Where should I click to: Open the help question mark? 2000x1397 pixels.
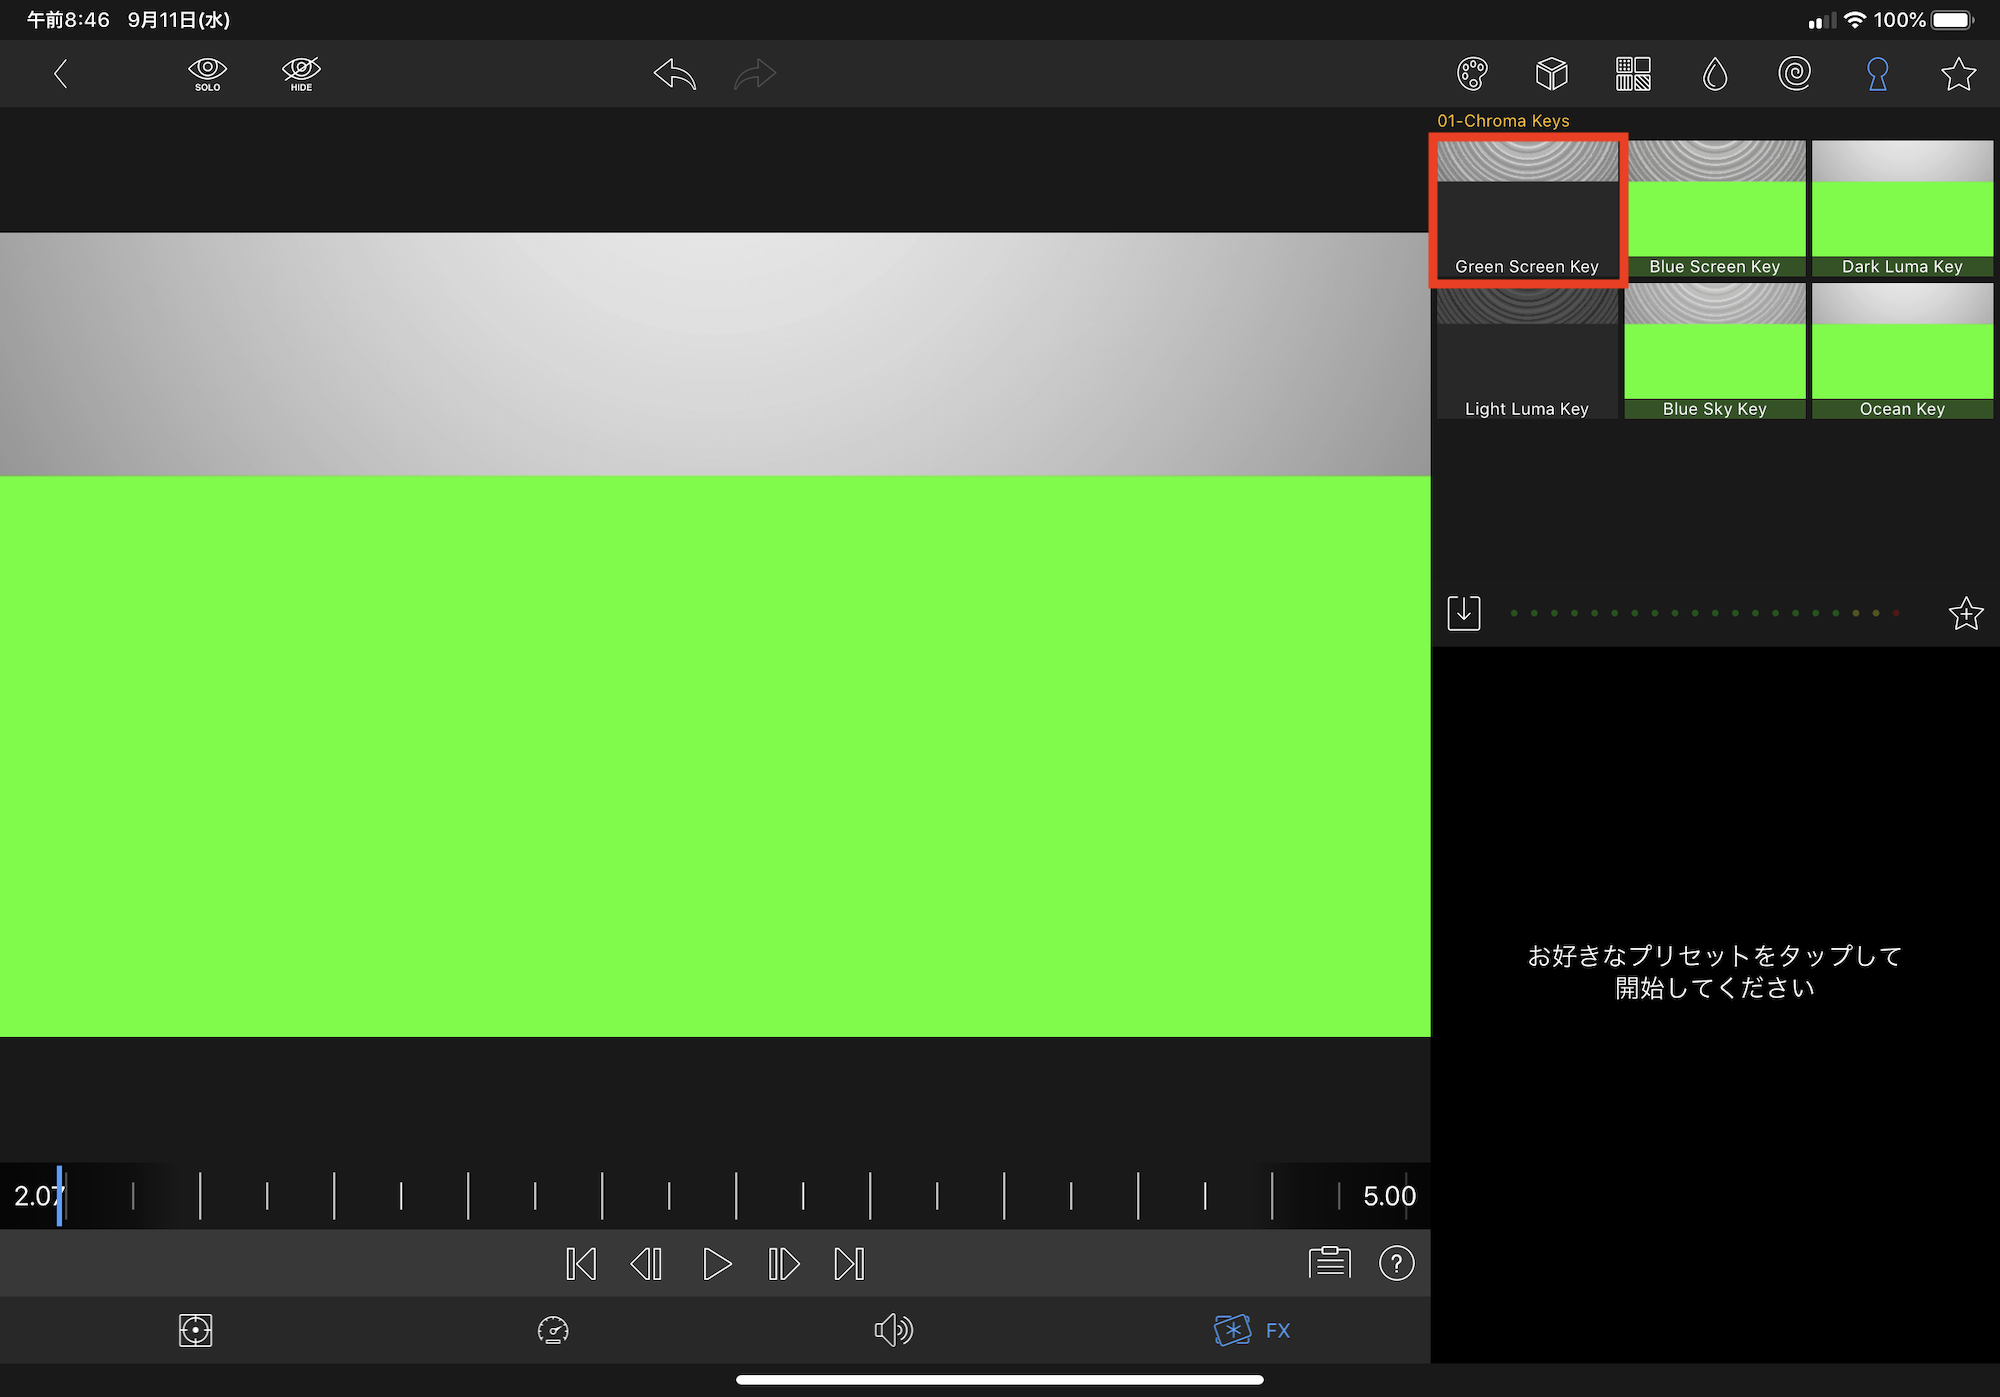pos(1396,1263)
